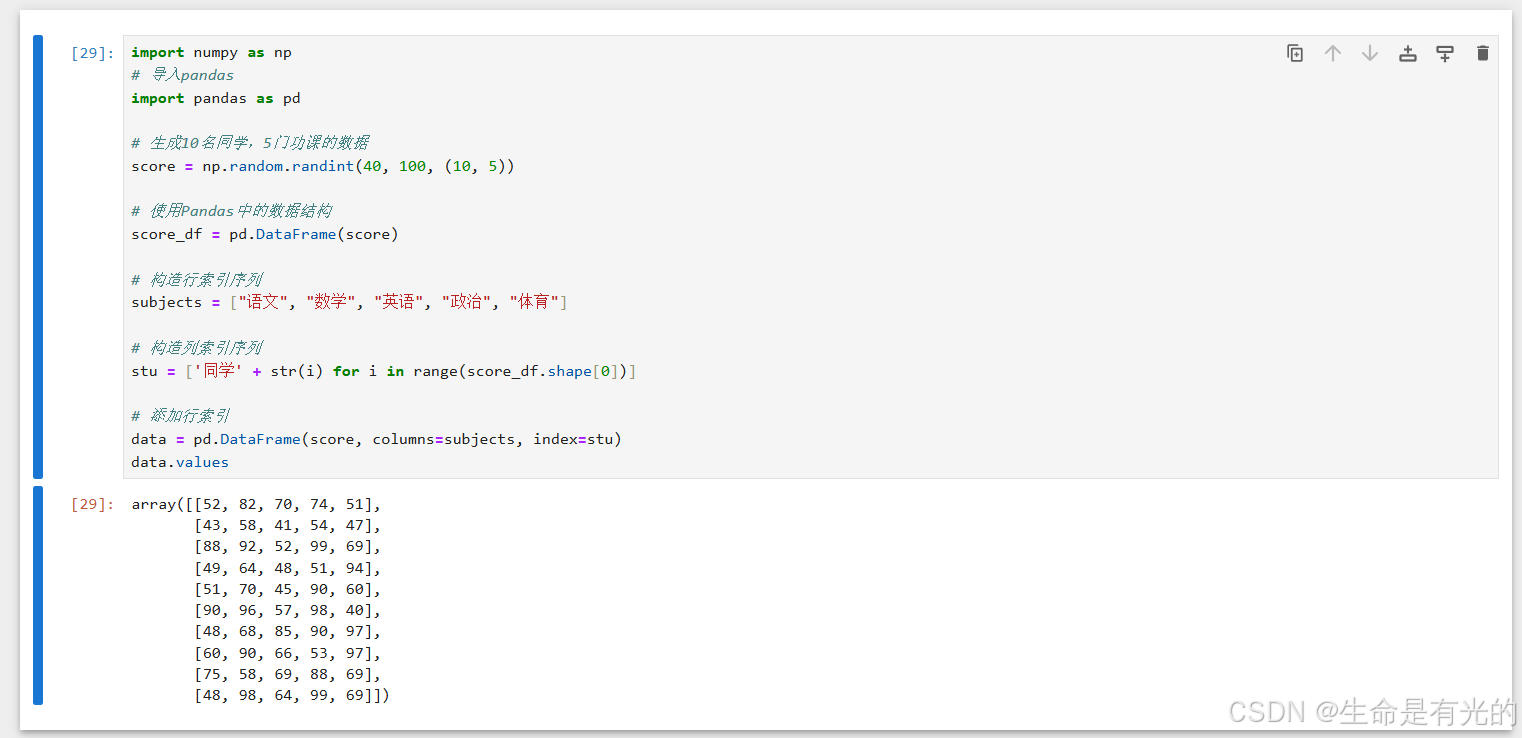Screen dimensions: 1522x738
Task: Click the comment '# 构造列索引序列'
Action: [196, 347]
